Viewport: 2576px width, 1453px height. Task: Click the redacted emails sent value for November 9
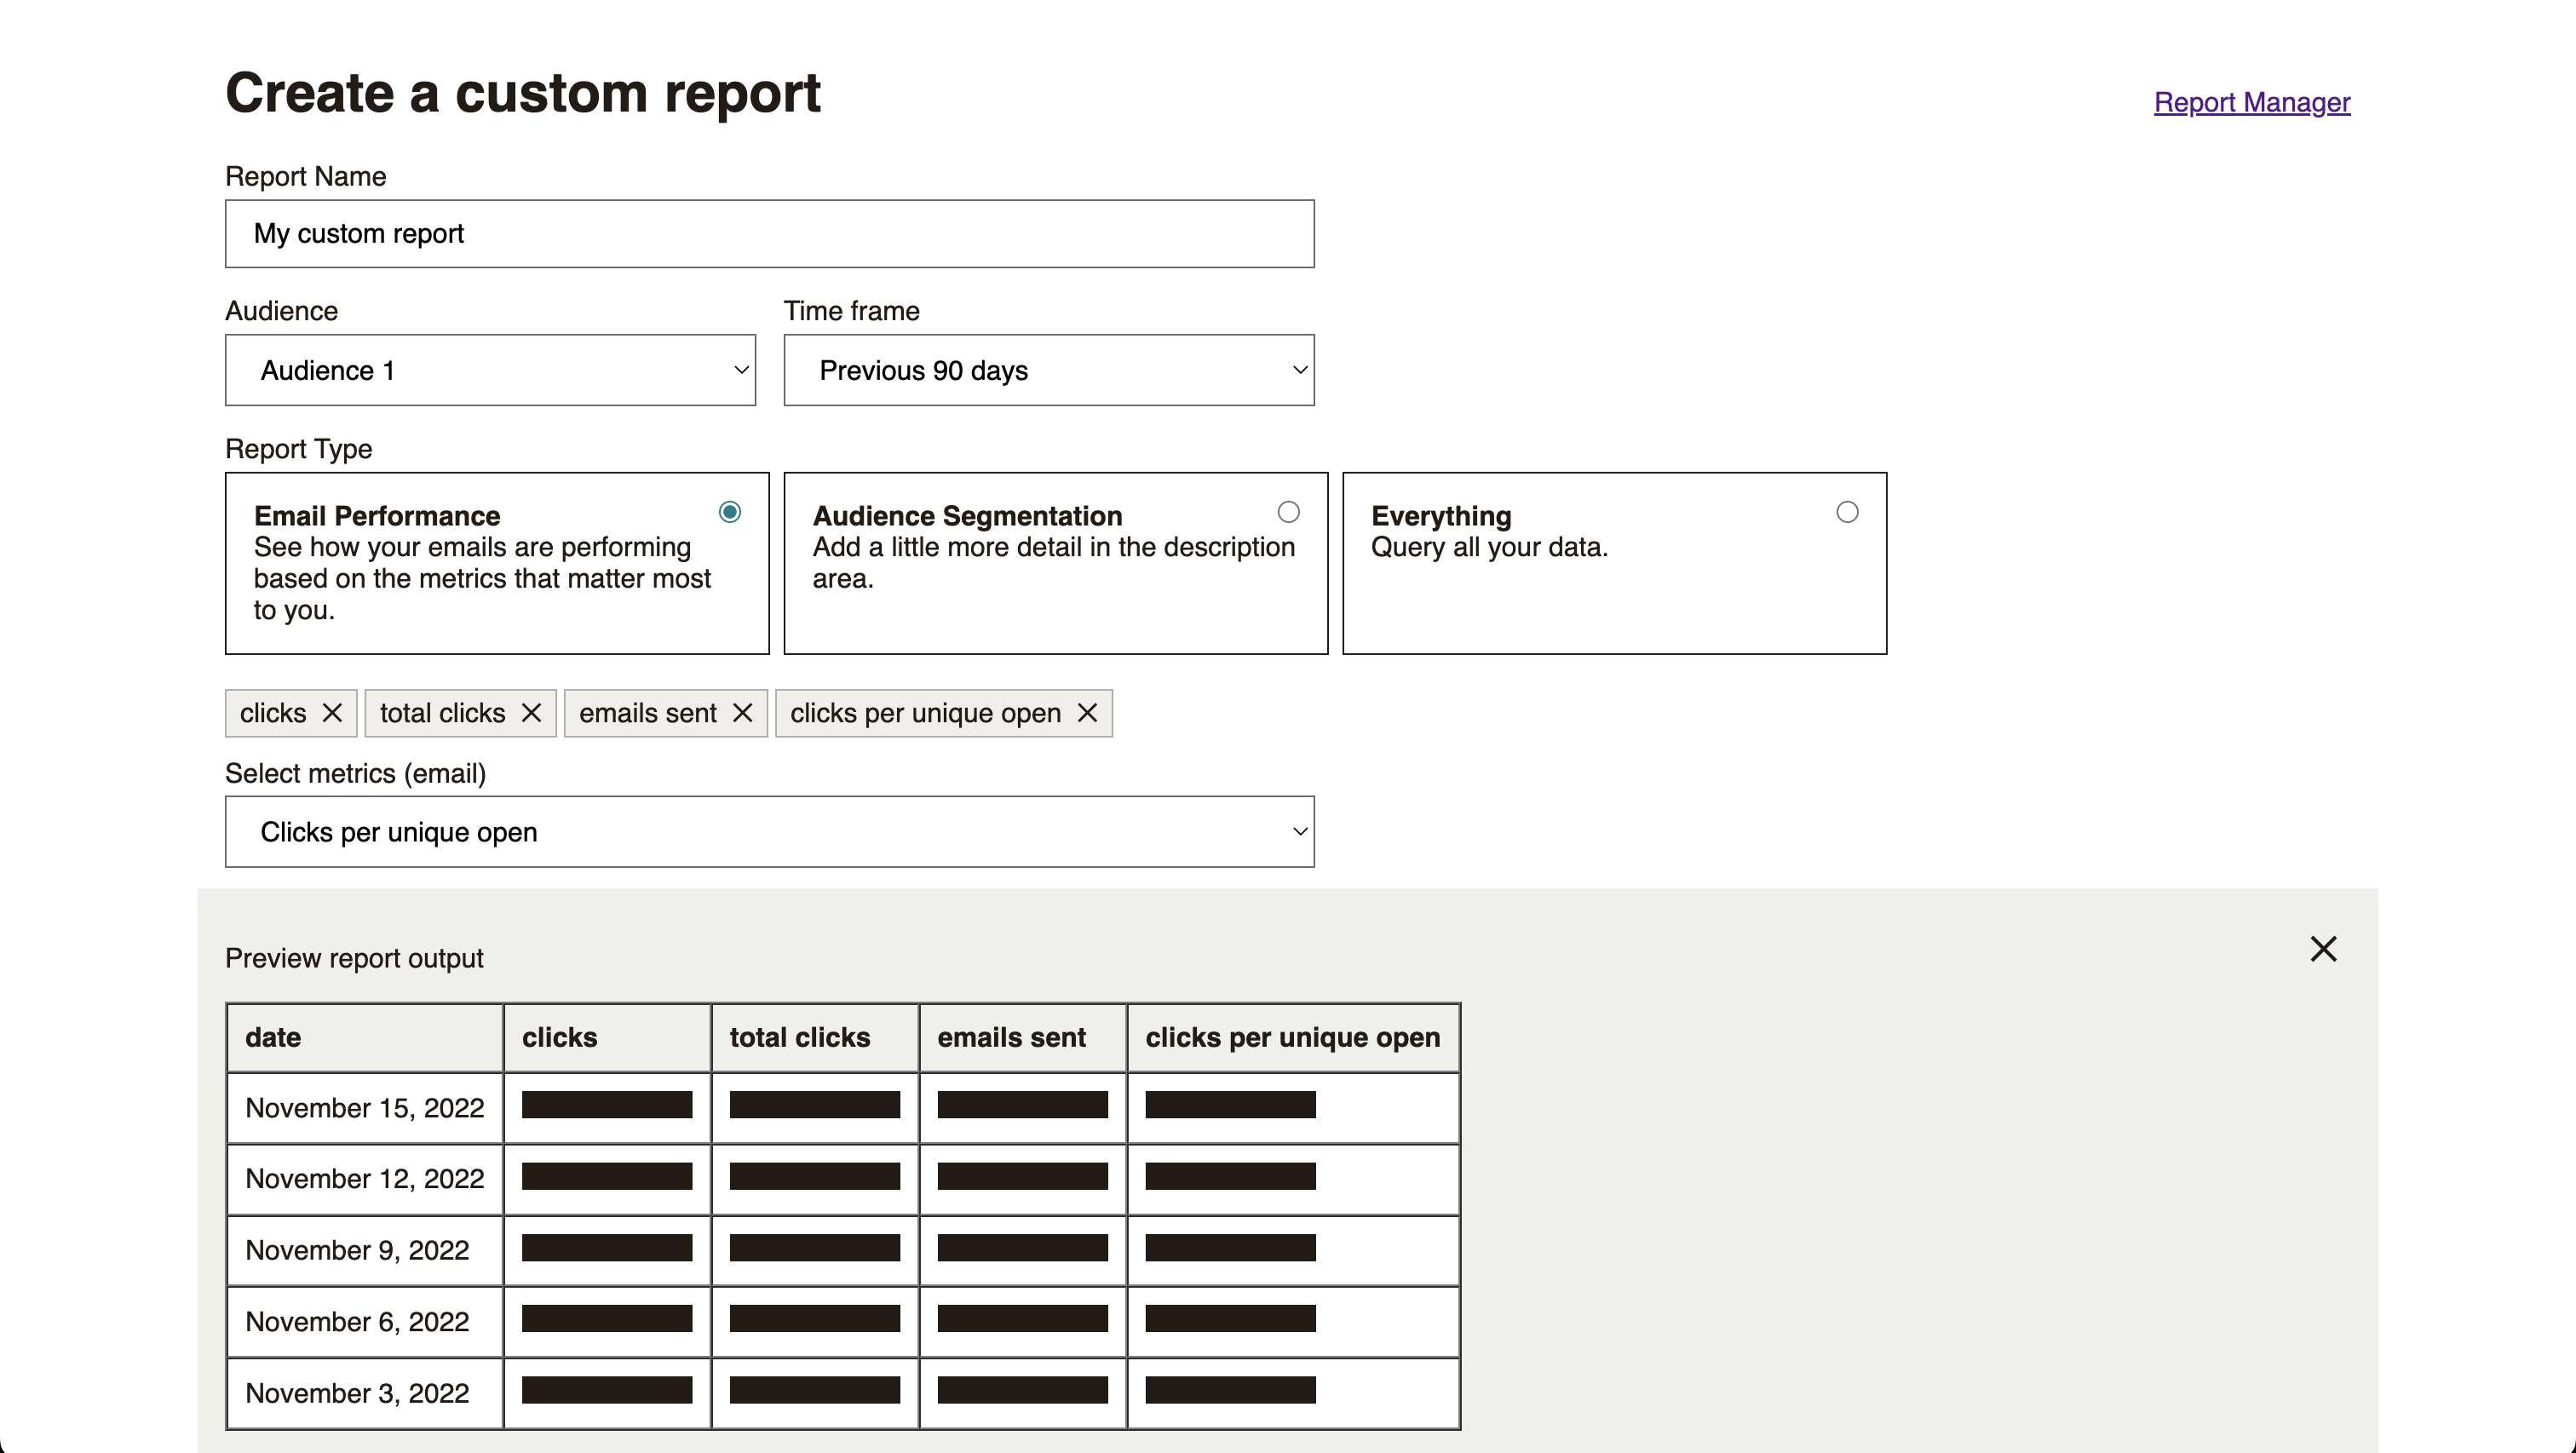pos(1023,1248)
